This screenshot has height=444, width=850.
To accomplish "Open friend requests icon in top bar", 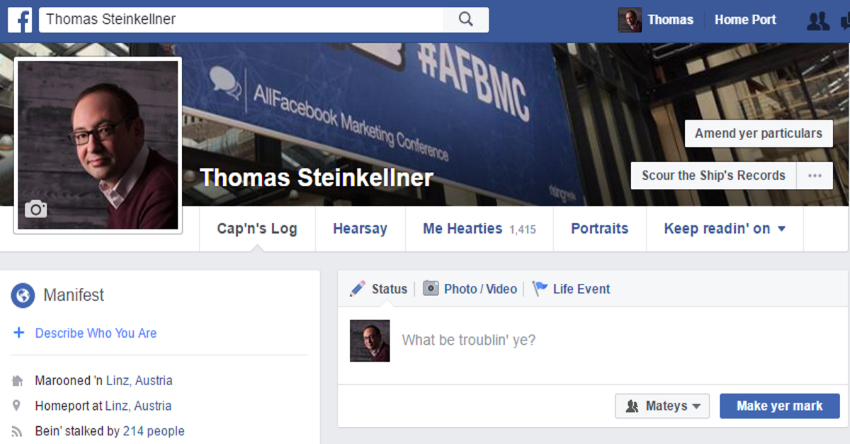I will [817, 20].
